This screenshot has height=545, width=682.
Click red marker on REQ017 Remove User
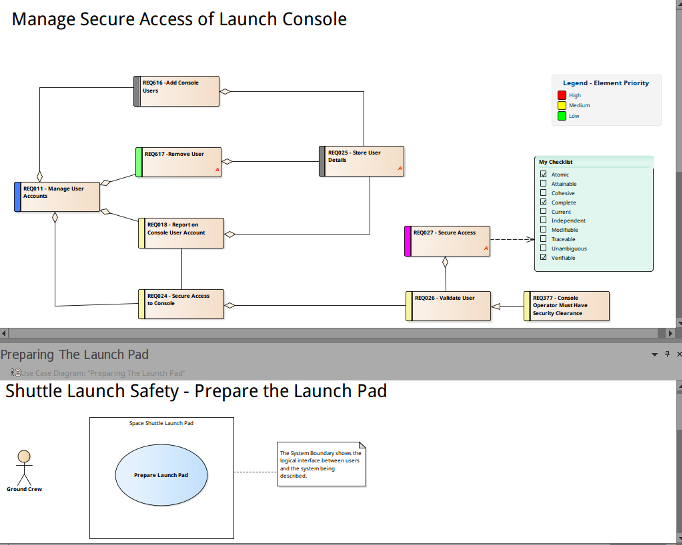coord(217,170)
